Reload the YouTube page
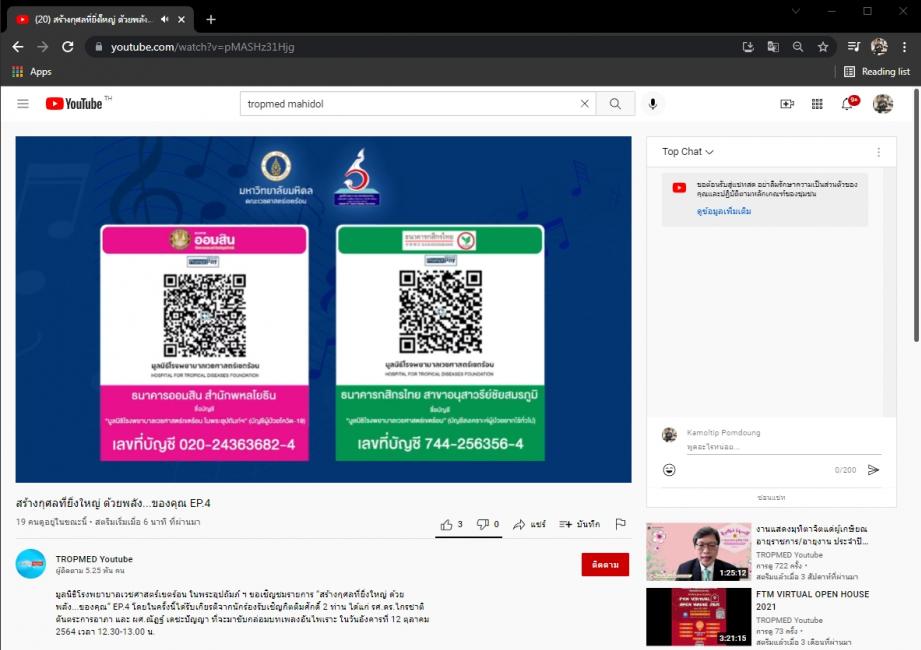This screenshot has width=921, height=650. (68, 47)
